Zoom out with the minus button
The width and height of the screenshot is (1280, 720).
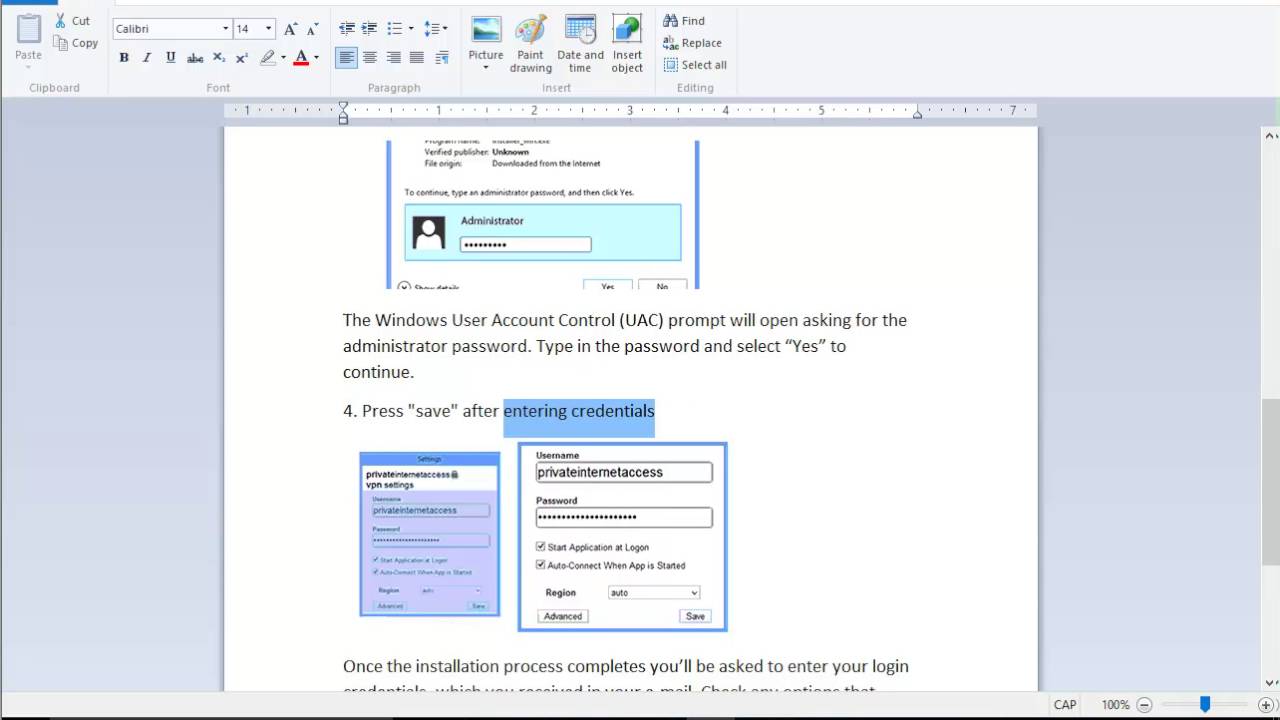1145,705
